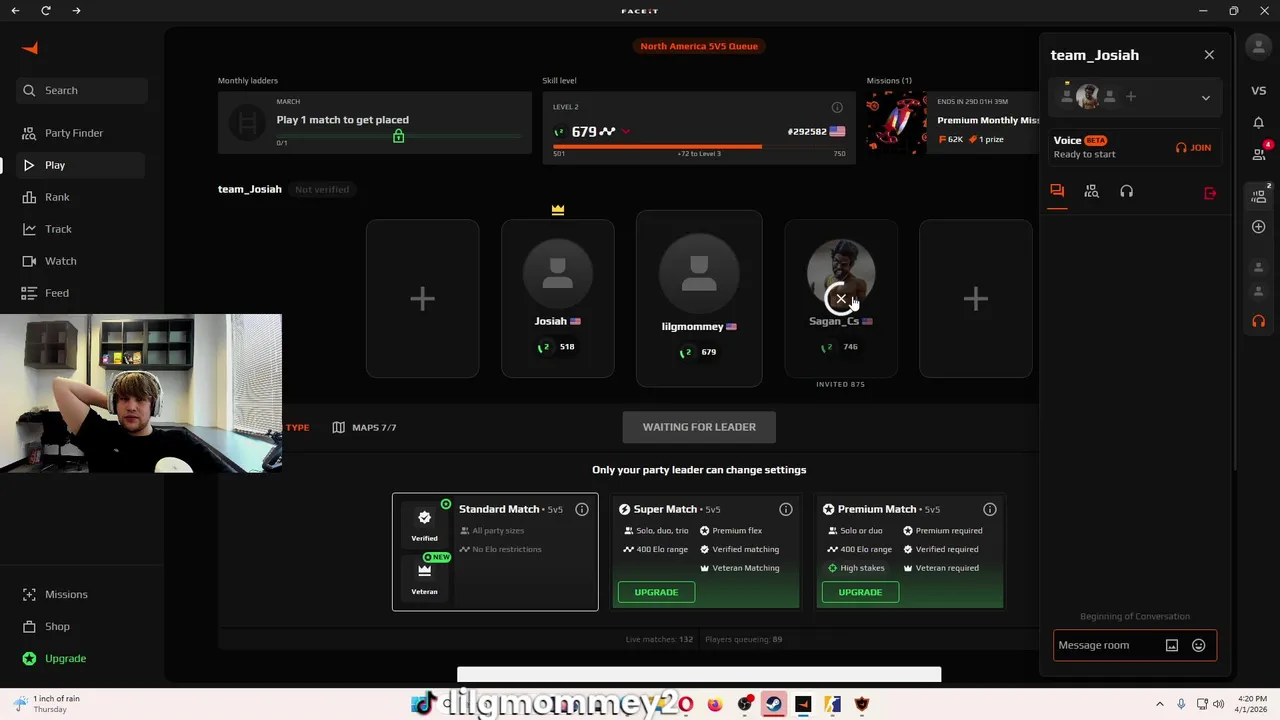Click UPGRADE under Super Match

pyautogui.click(x=656, y=592)
